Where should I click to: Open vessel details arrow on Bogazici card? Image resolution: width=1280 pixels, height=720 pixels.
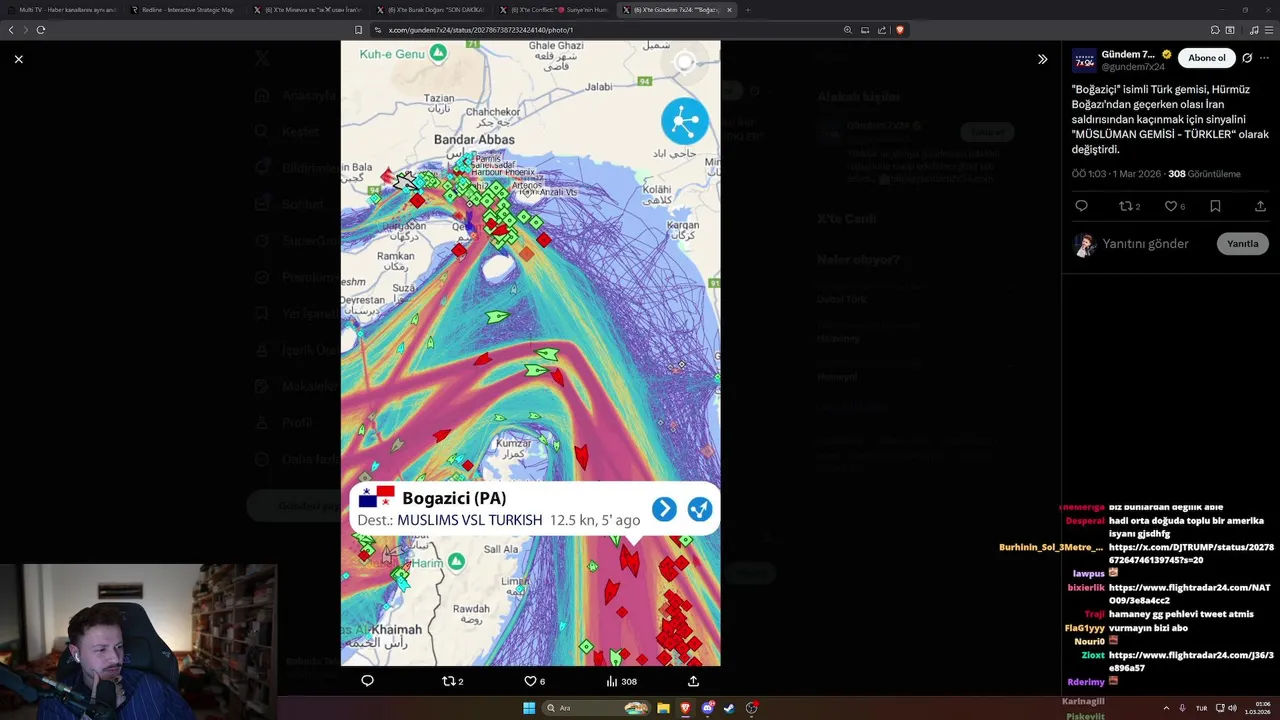(x=664, y=509)
